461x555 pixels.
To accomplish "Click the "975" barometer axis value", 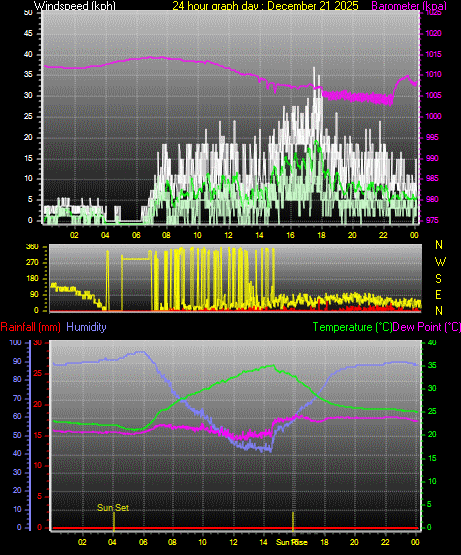I will pyautogui.click(x=432, y=220).
